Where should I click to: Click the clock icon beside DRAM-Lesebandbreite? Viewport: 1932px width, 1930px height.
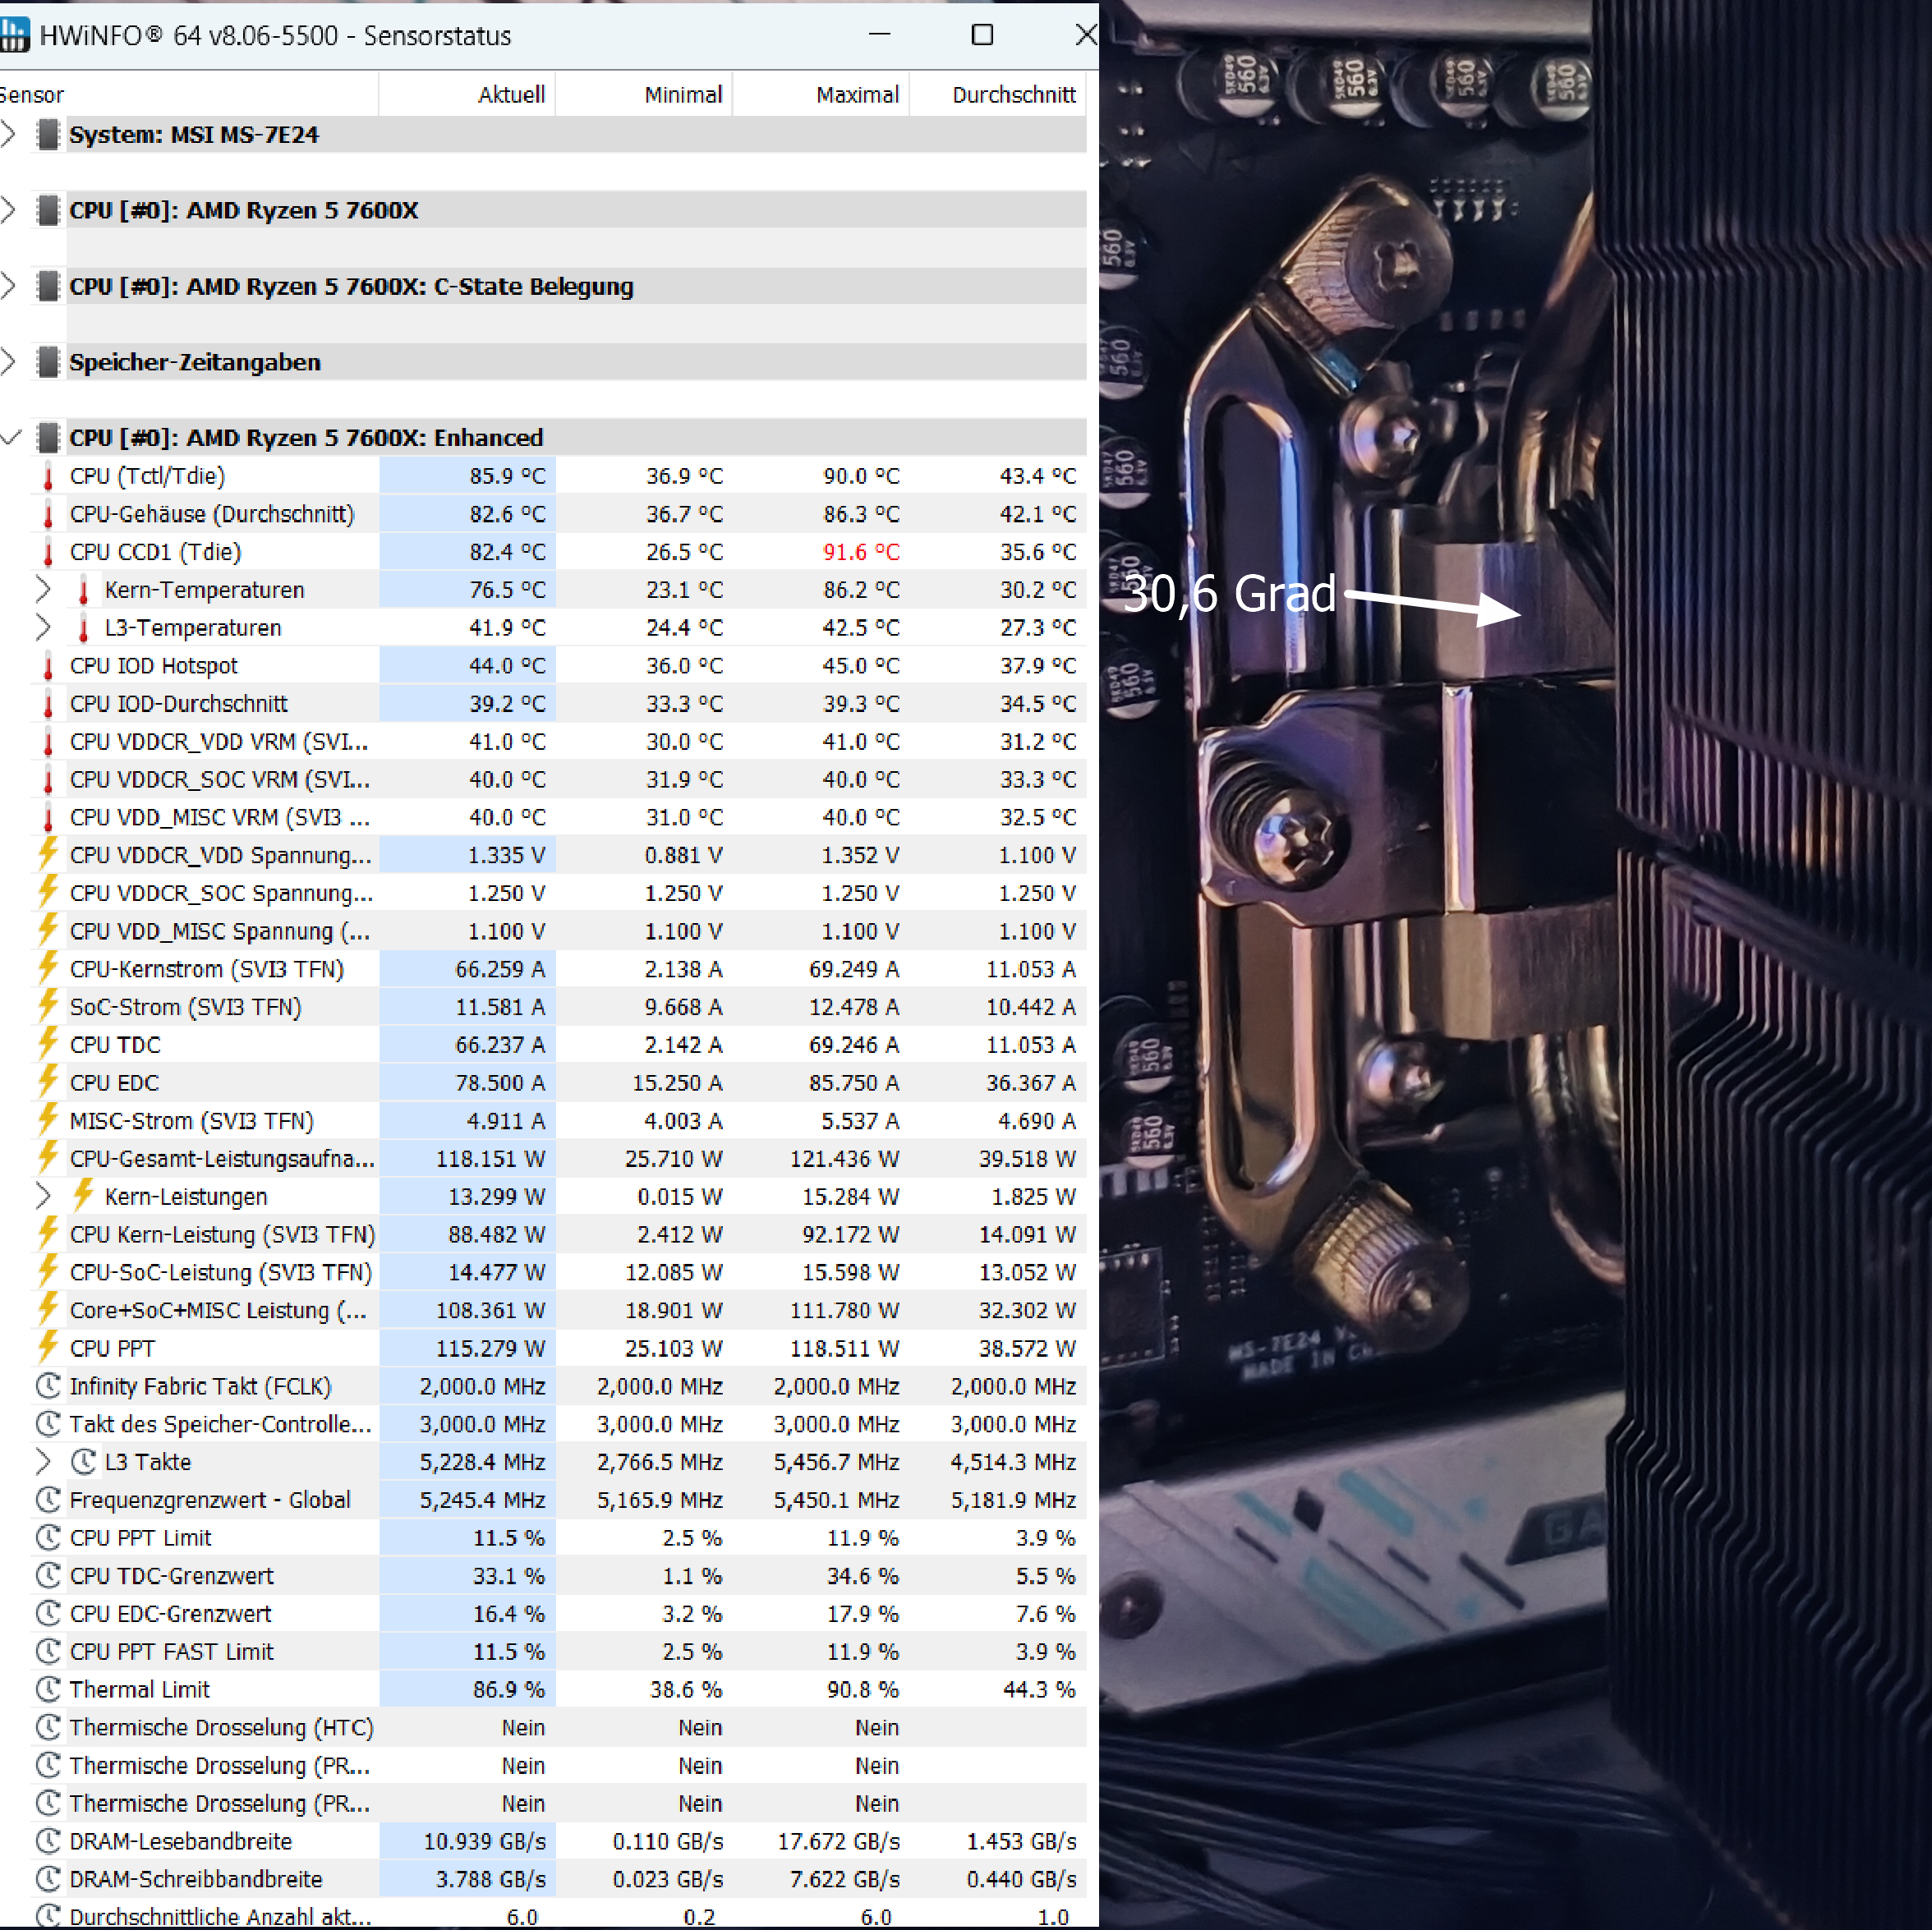[48, 1841]
